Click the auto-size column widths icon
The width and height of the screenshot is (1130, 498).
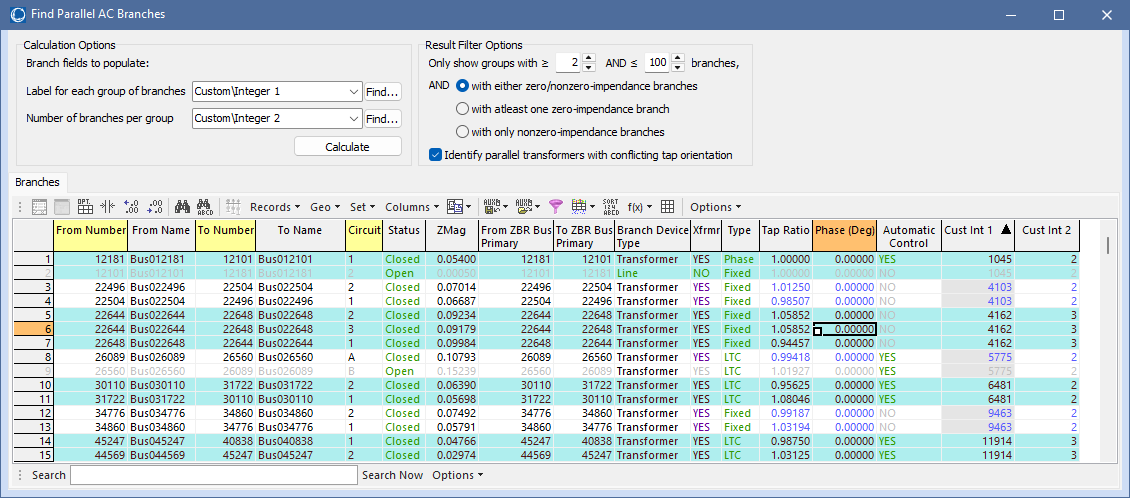pos(109,207)
